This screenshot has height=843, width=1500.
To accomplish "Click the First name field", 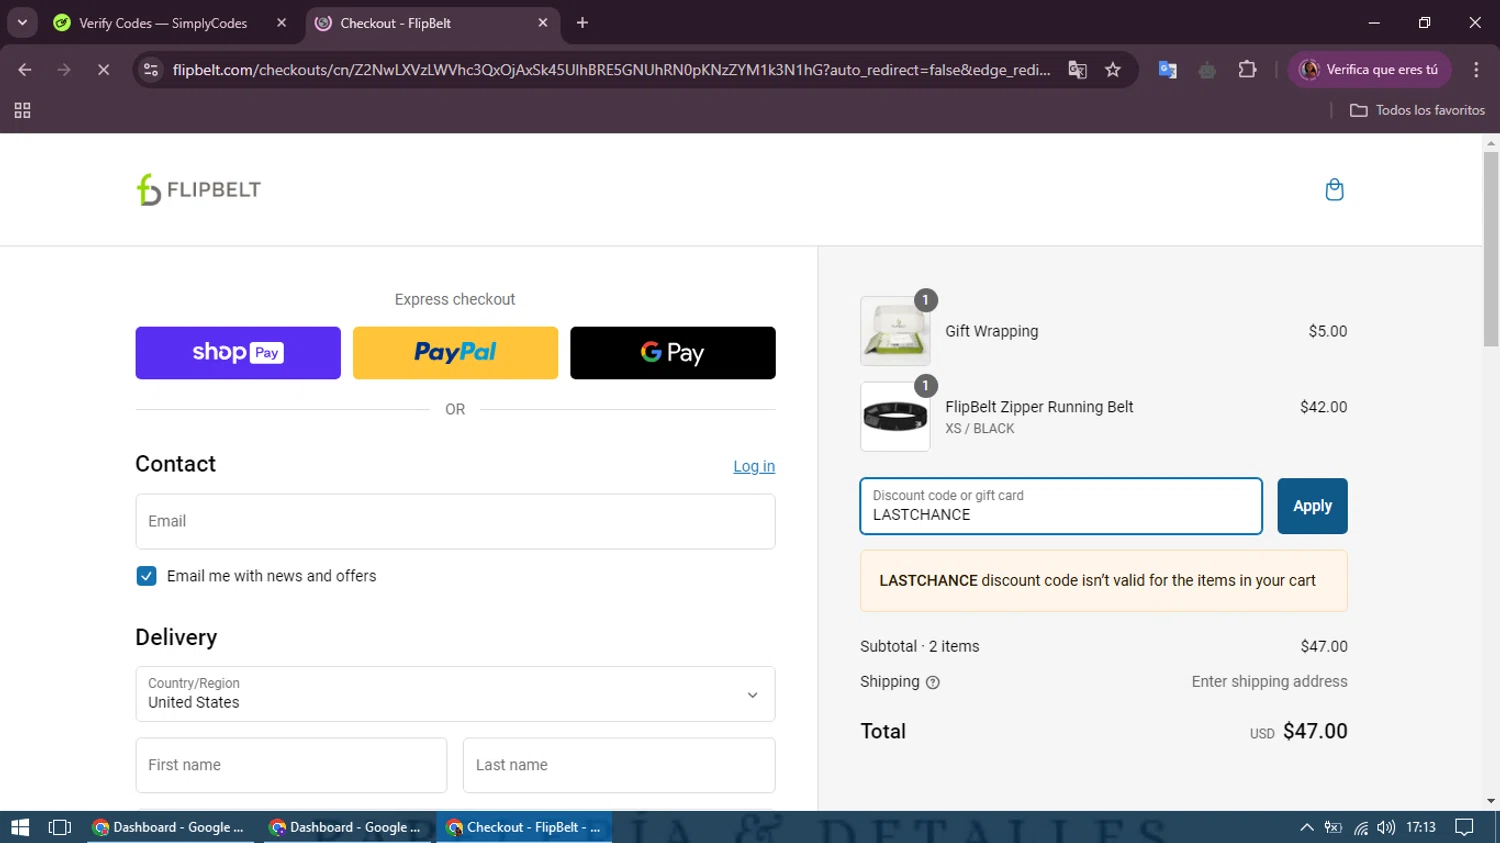I will coord(291,765).
